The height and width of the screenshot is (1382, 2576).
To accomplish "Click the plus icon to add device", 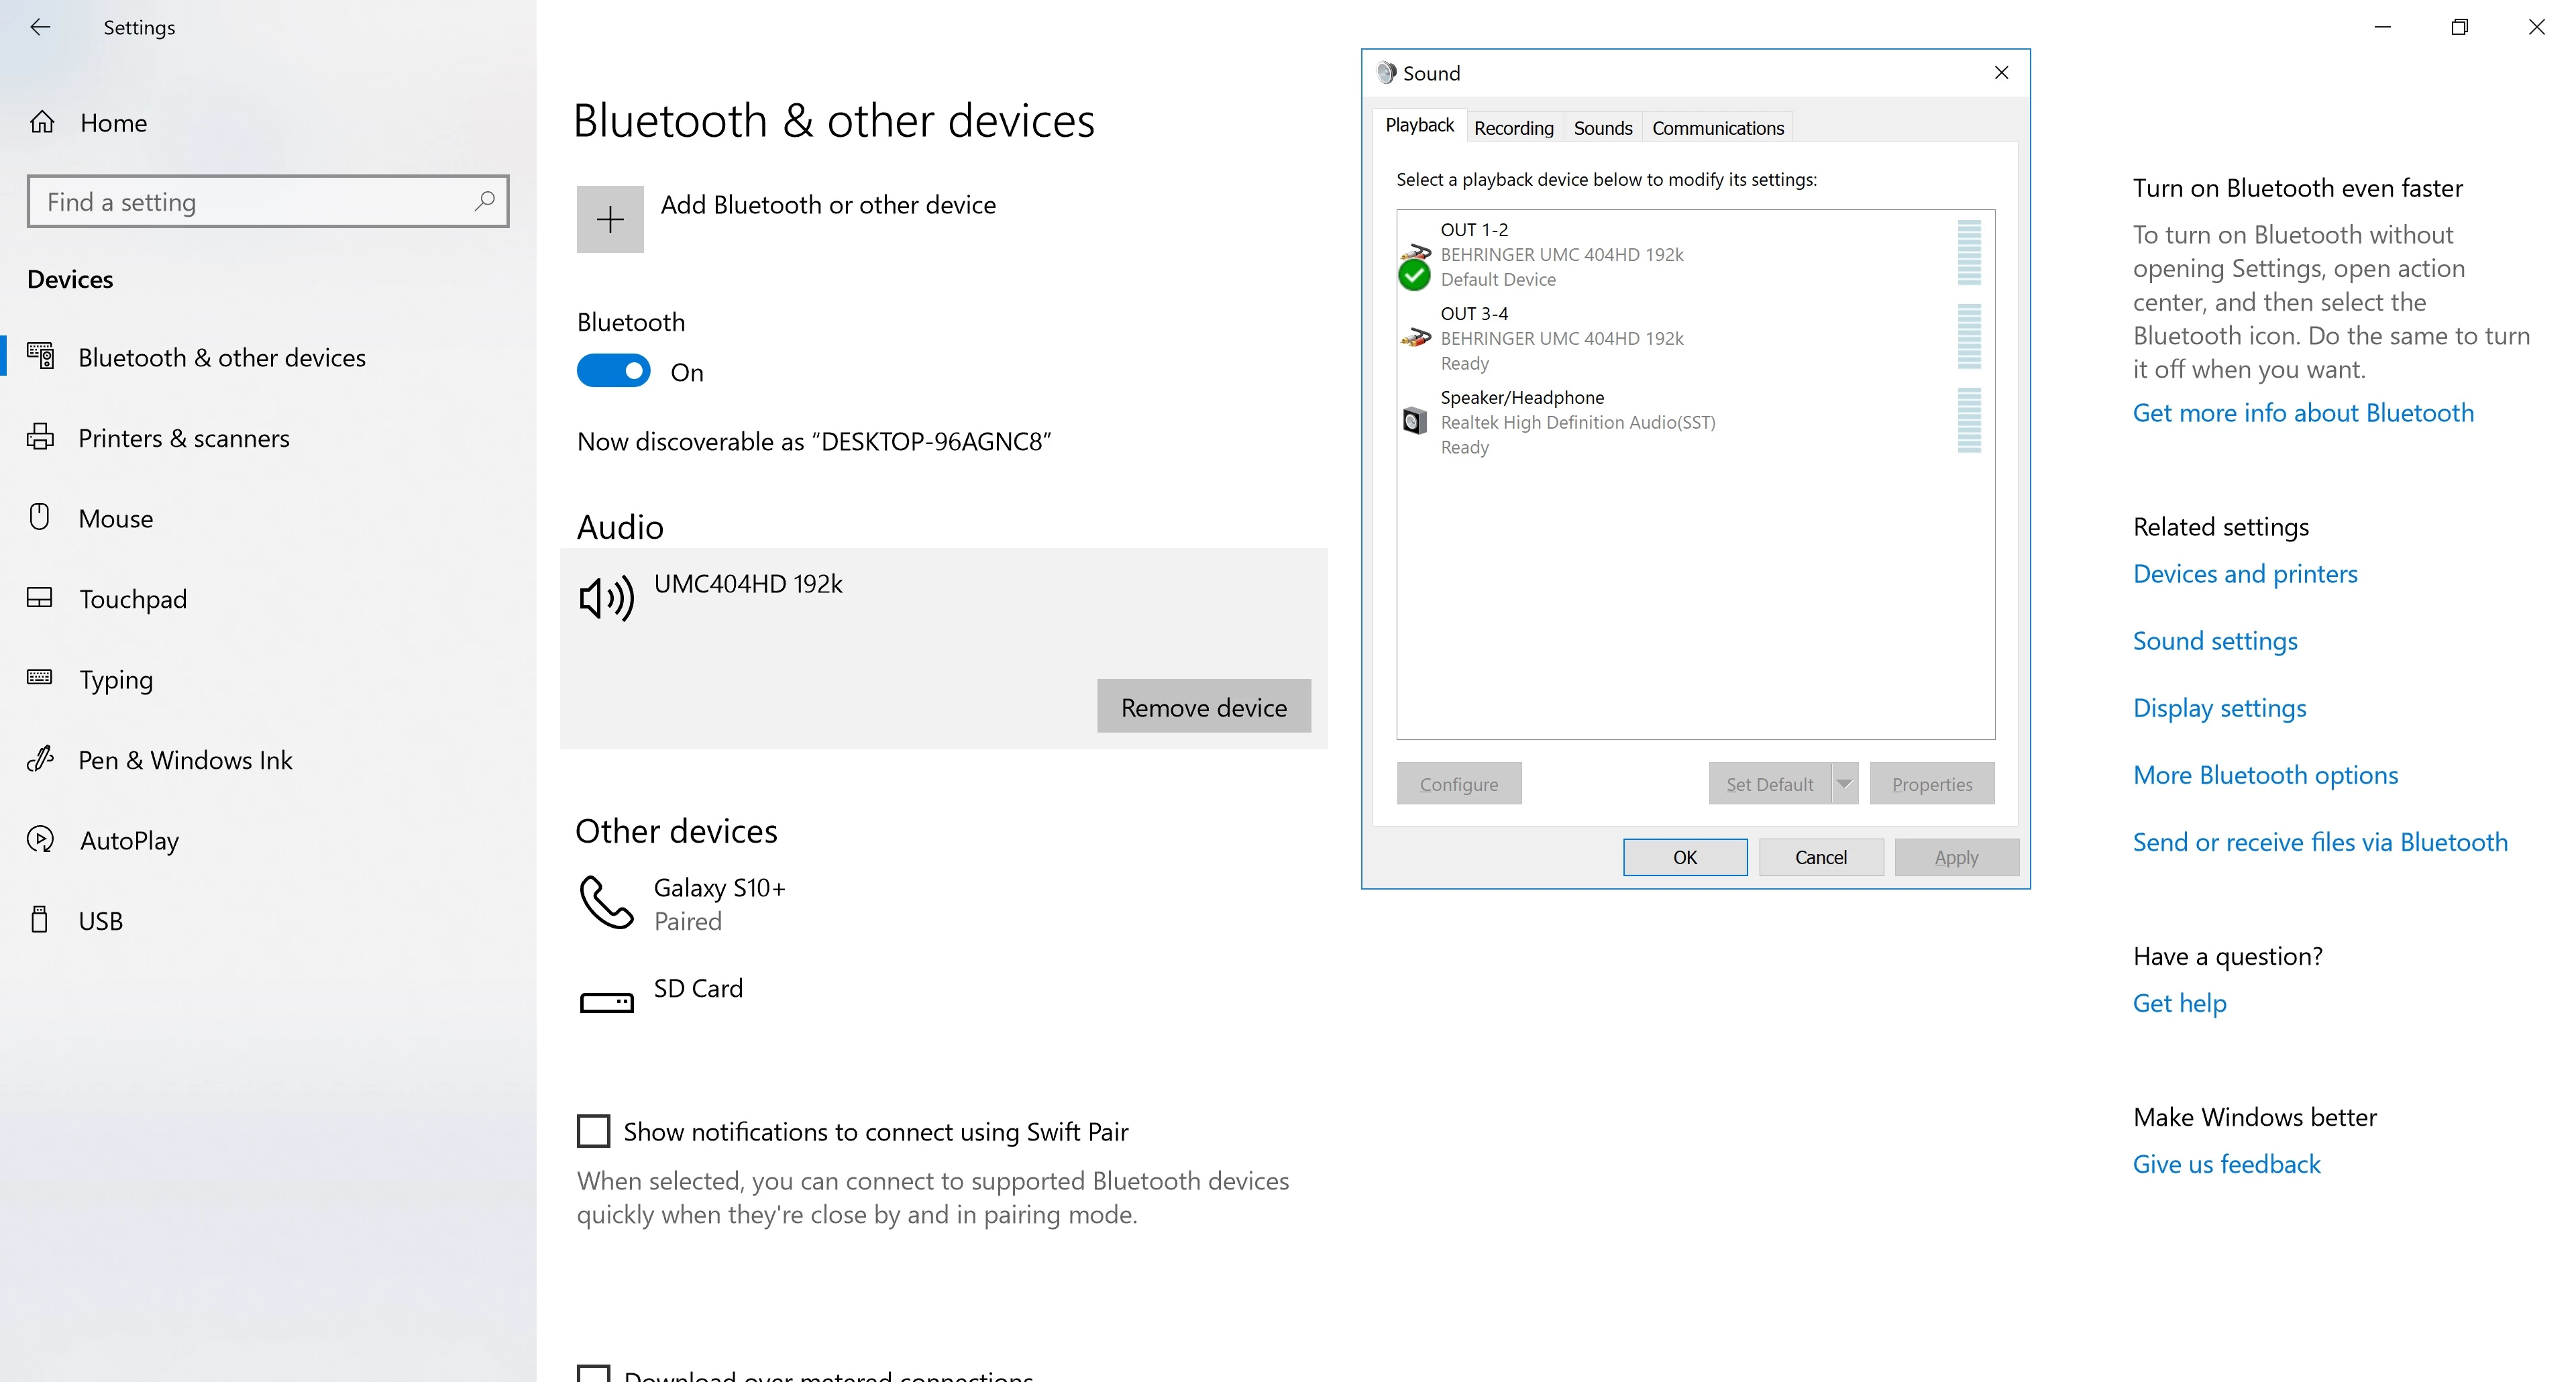I will (610, 219).
